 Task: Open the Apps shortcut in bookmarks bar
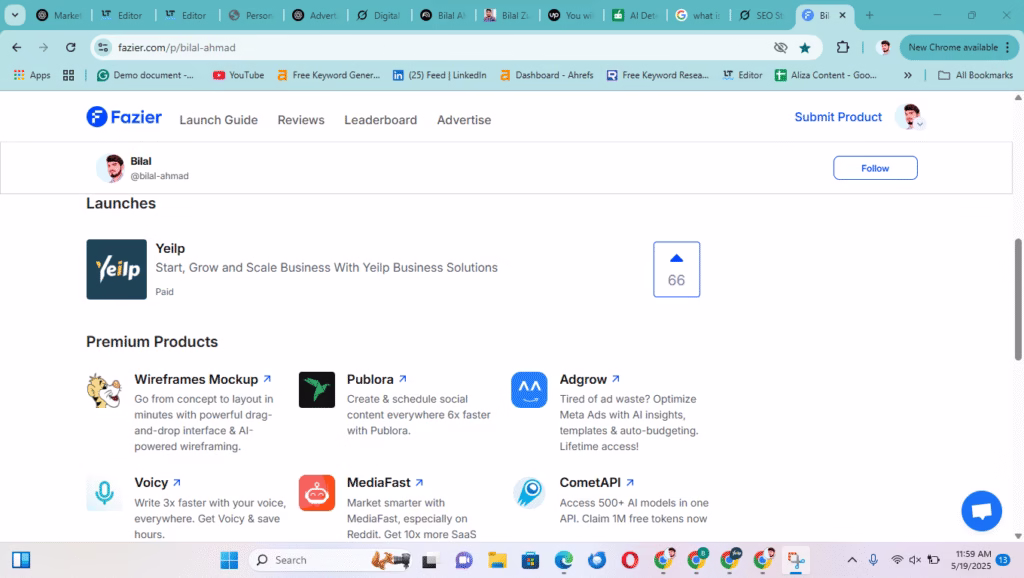tap(32, 75)
